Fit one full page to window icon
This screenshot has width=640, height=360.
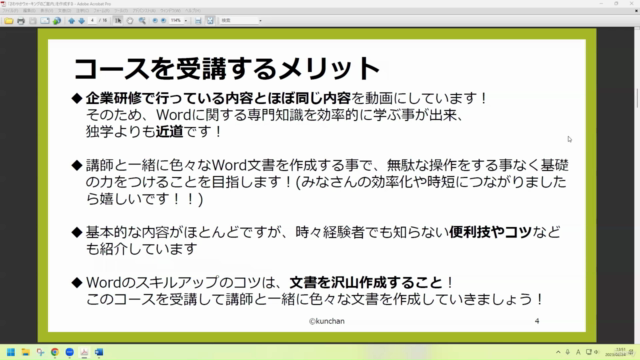[x=210, y=20]
